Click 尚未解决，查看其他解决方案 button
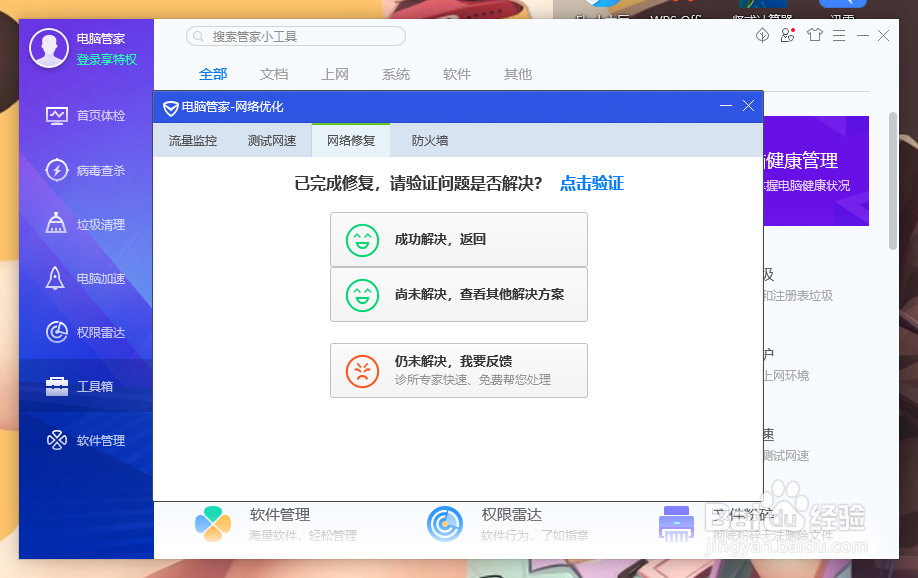 458,295
